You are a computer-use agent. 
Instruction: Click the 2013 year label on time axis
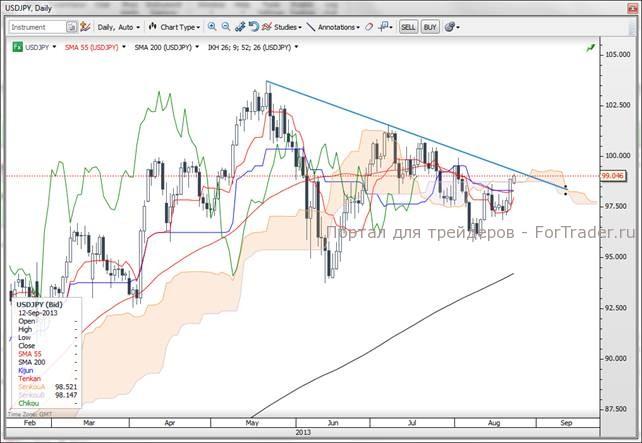[x=303, y=432]
